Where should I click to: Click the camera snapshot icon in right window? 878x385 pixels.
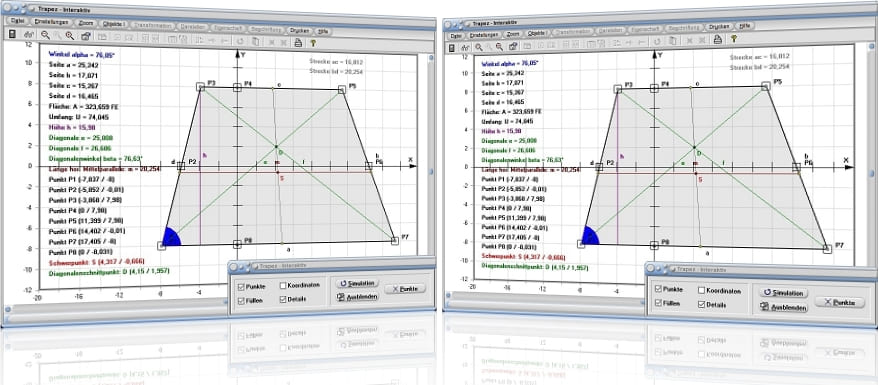(513, 46)
